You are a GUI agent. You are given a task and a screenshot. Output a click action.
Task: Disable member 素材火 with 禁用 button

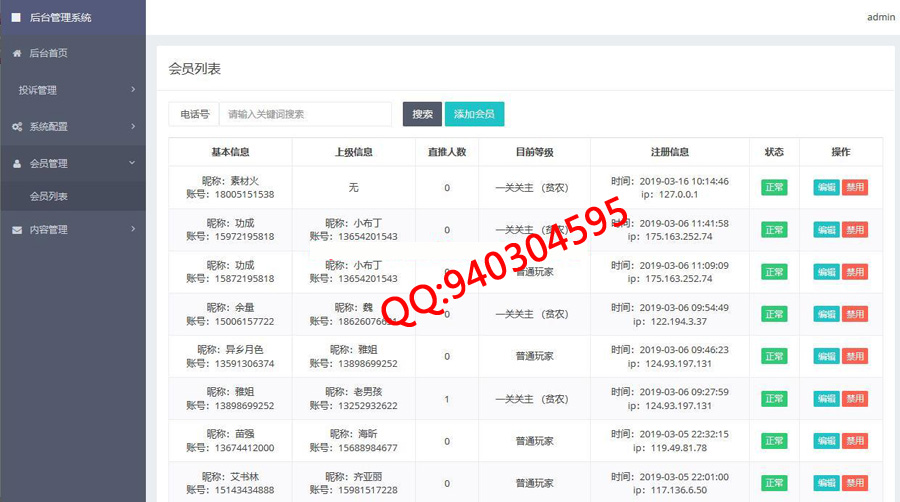pyautogui.click(x=854, y=187)
